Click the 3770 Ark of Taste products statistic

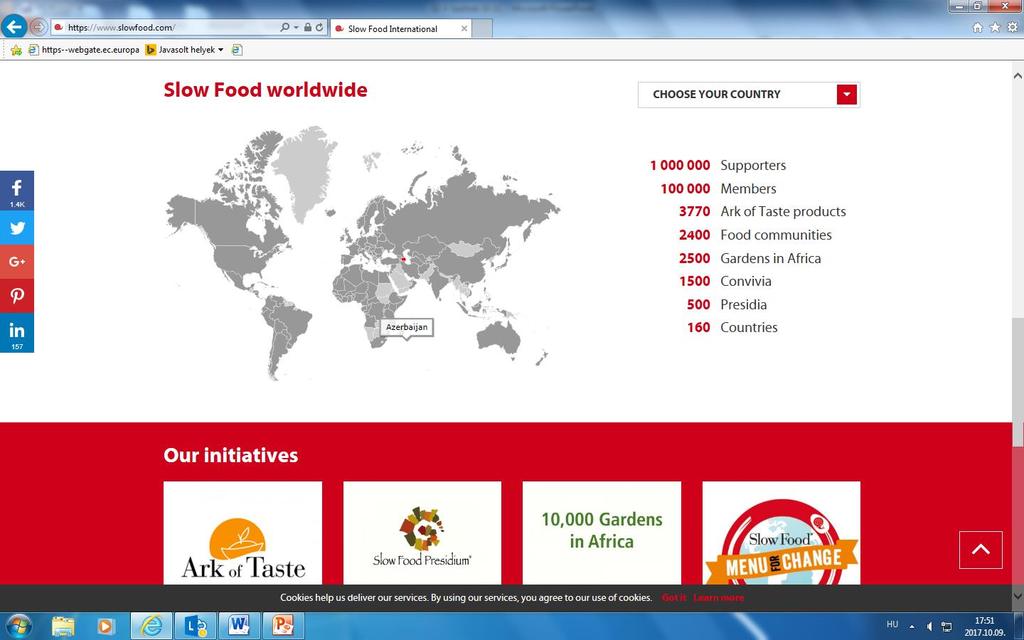[x=762, y=212]
